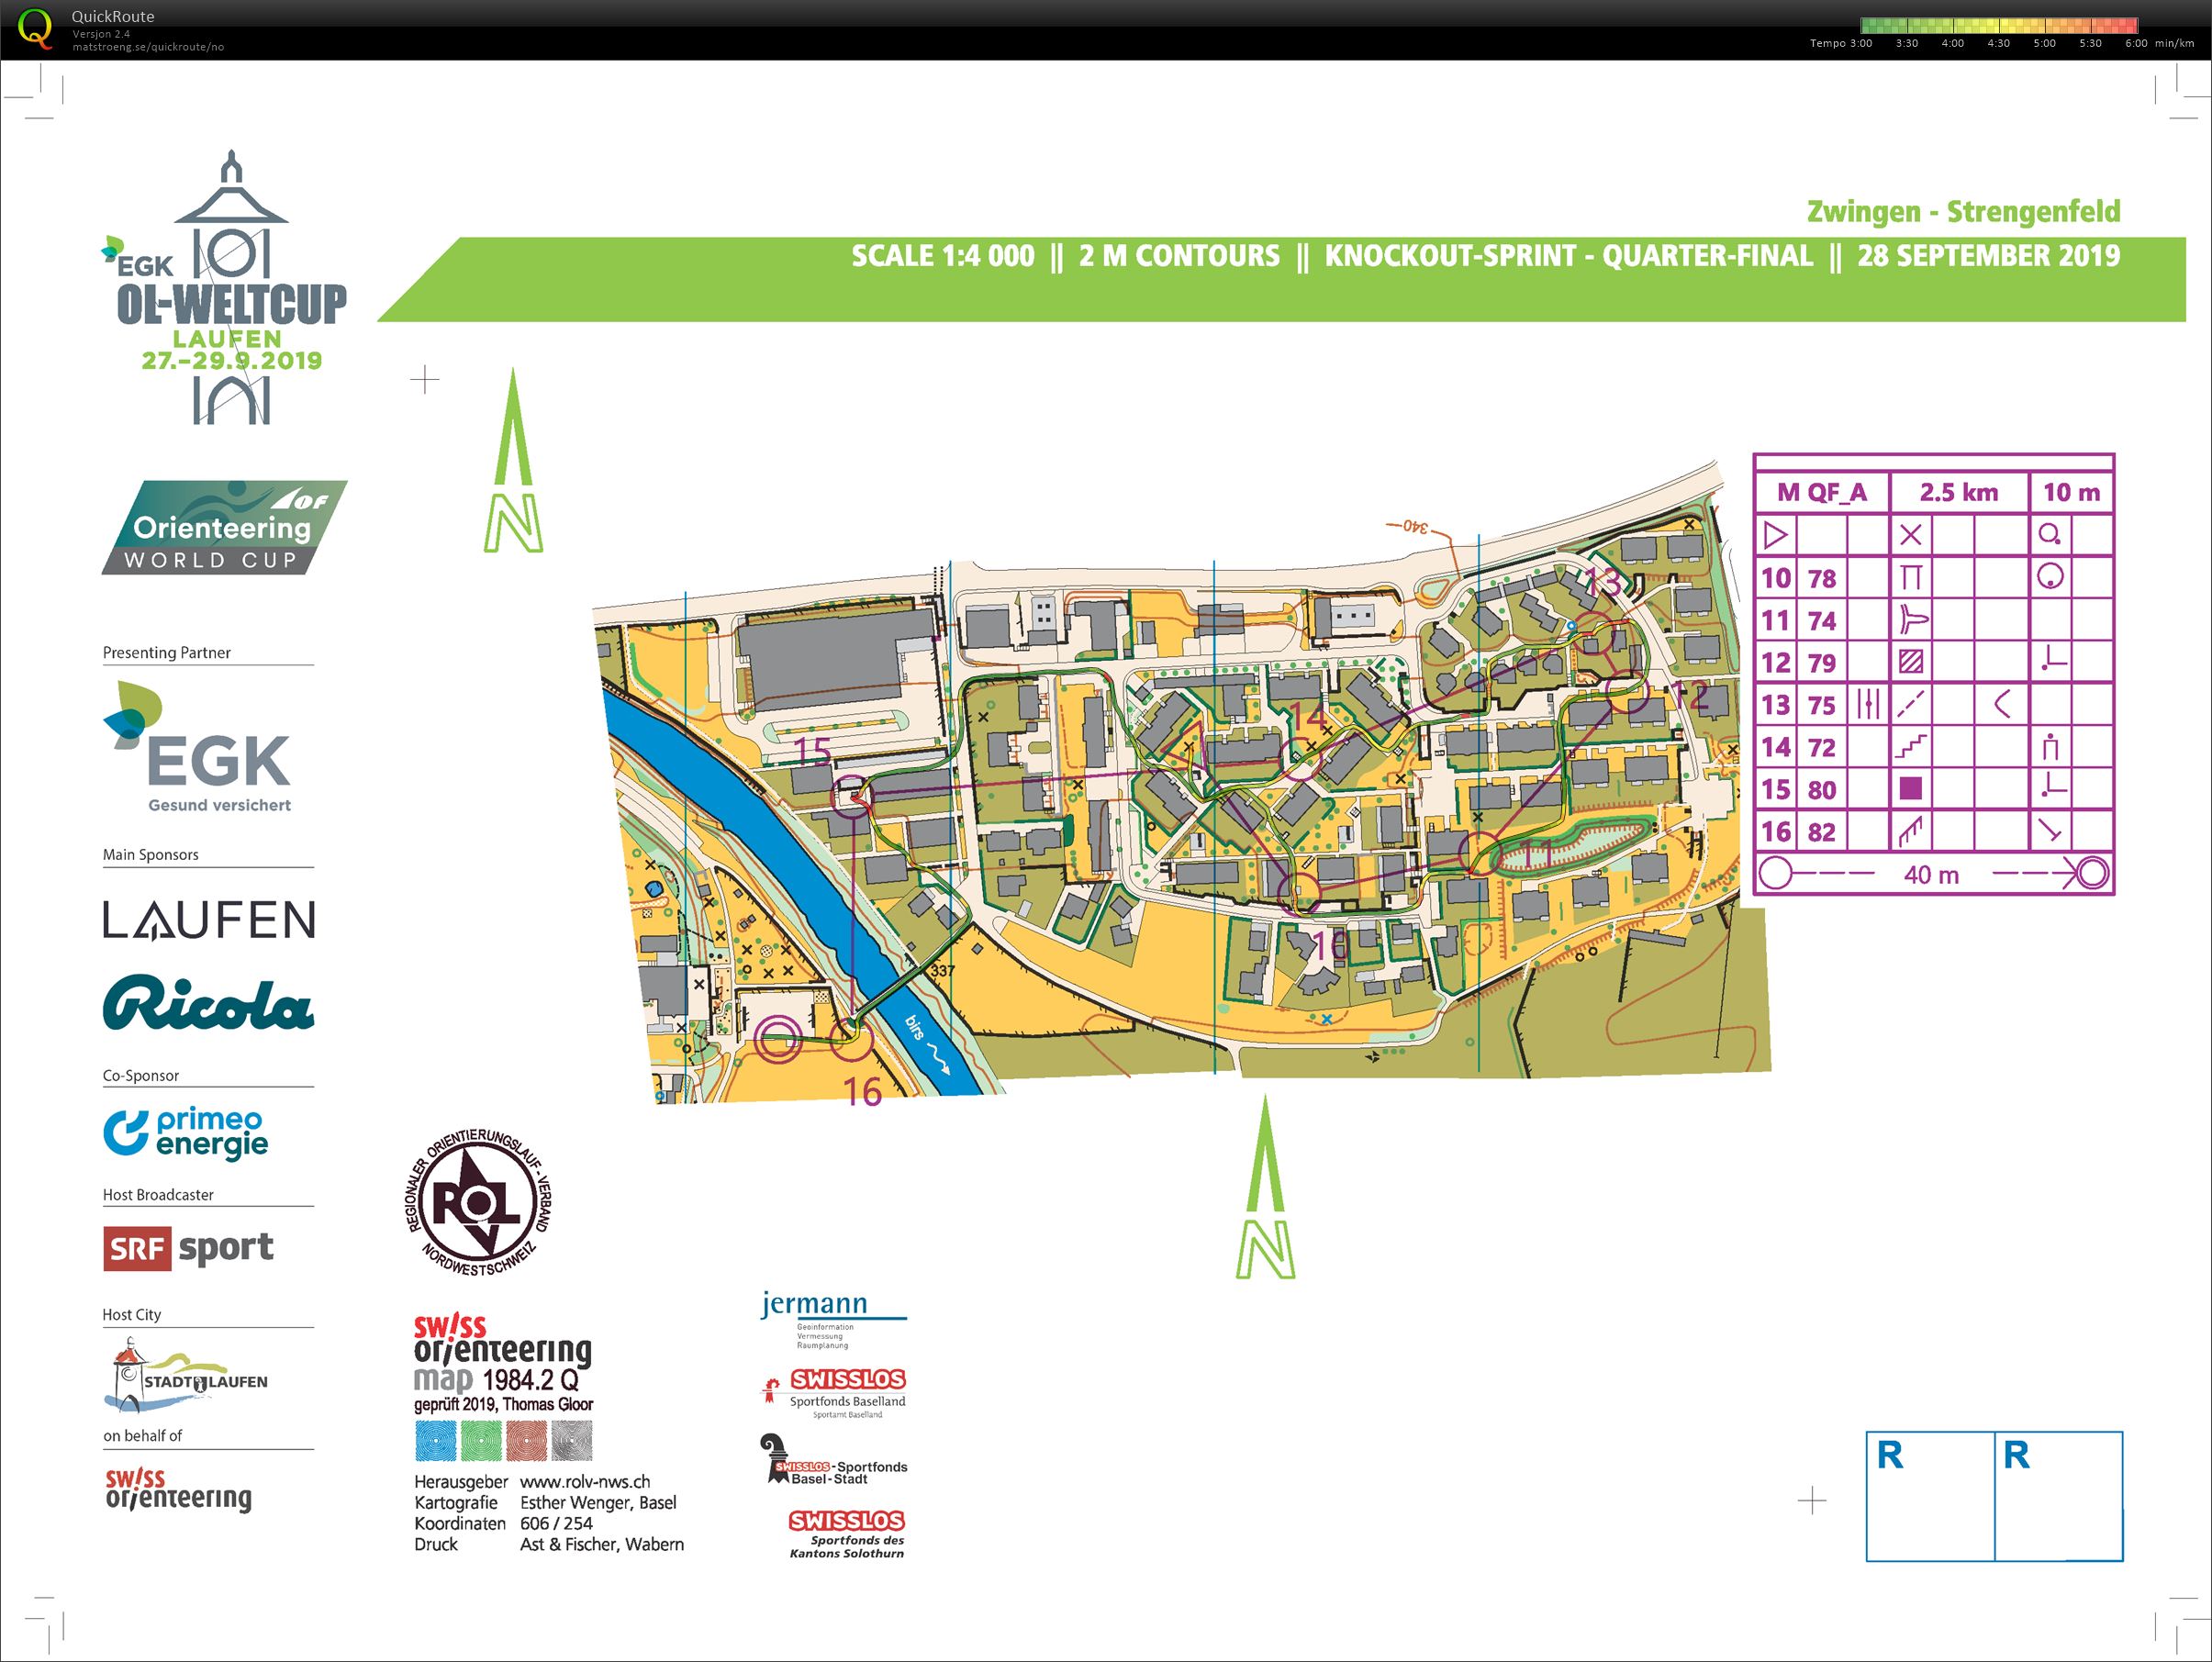The height and width of the screenshot is (1662, 2212).
Task: Click the primeo energie logo
Action: tap(186, 1133)
